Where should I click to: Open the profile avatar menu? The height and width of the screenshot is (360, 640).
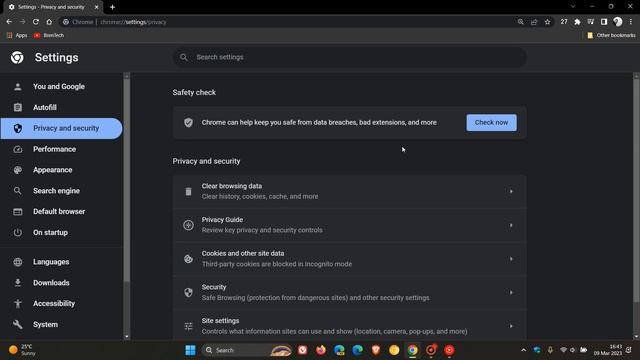[618, 22]
